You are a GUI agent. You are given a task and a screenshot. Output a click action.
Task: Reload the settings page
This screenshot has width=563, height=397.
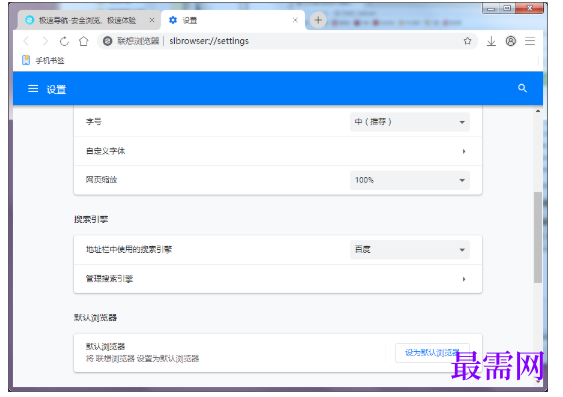pyautogui.click(x=64, y=41)
